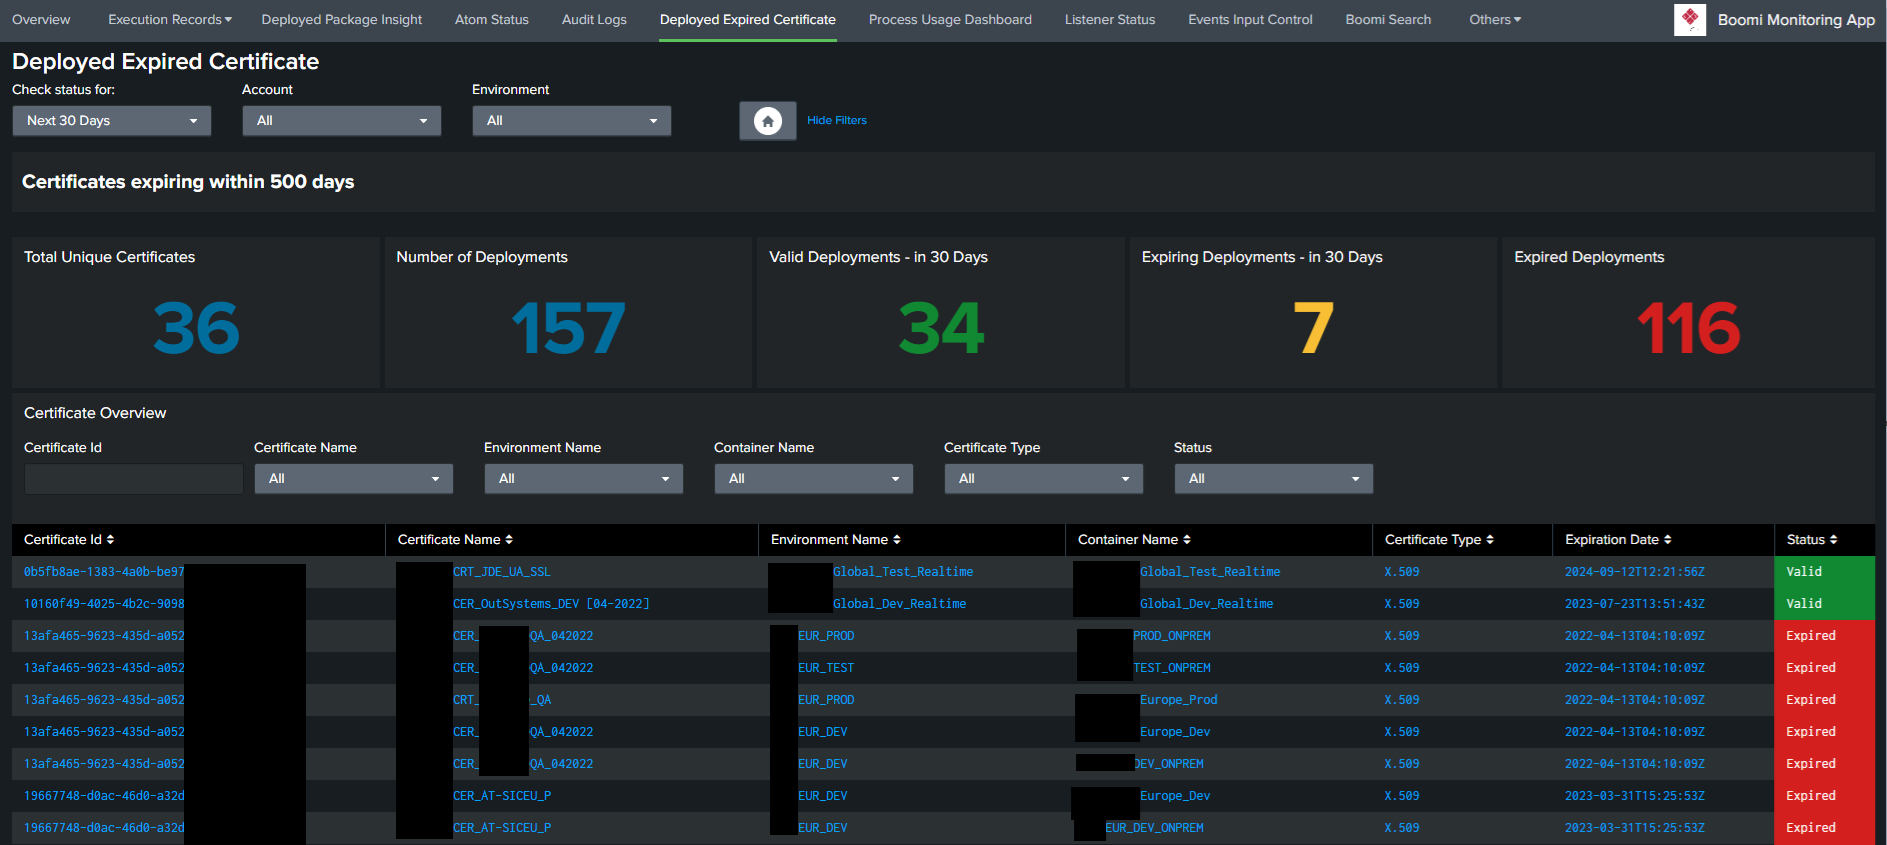Viewport: 1887px width, 845px height.
Task: Sort by Status column arrows
Action: (x=1834, y=540)
